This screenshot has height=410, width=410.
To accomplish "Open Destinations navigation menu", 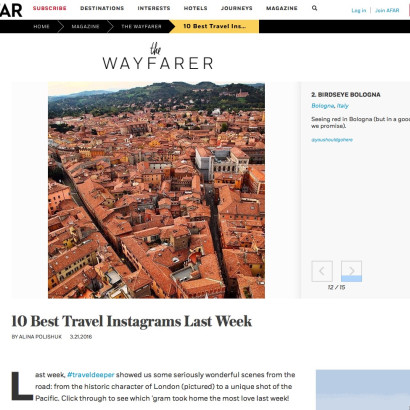I will (x=102, y=8).
